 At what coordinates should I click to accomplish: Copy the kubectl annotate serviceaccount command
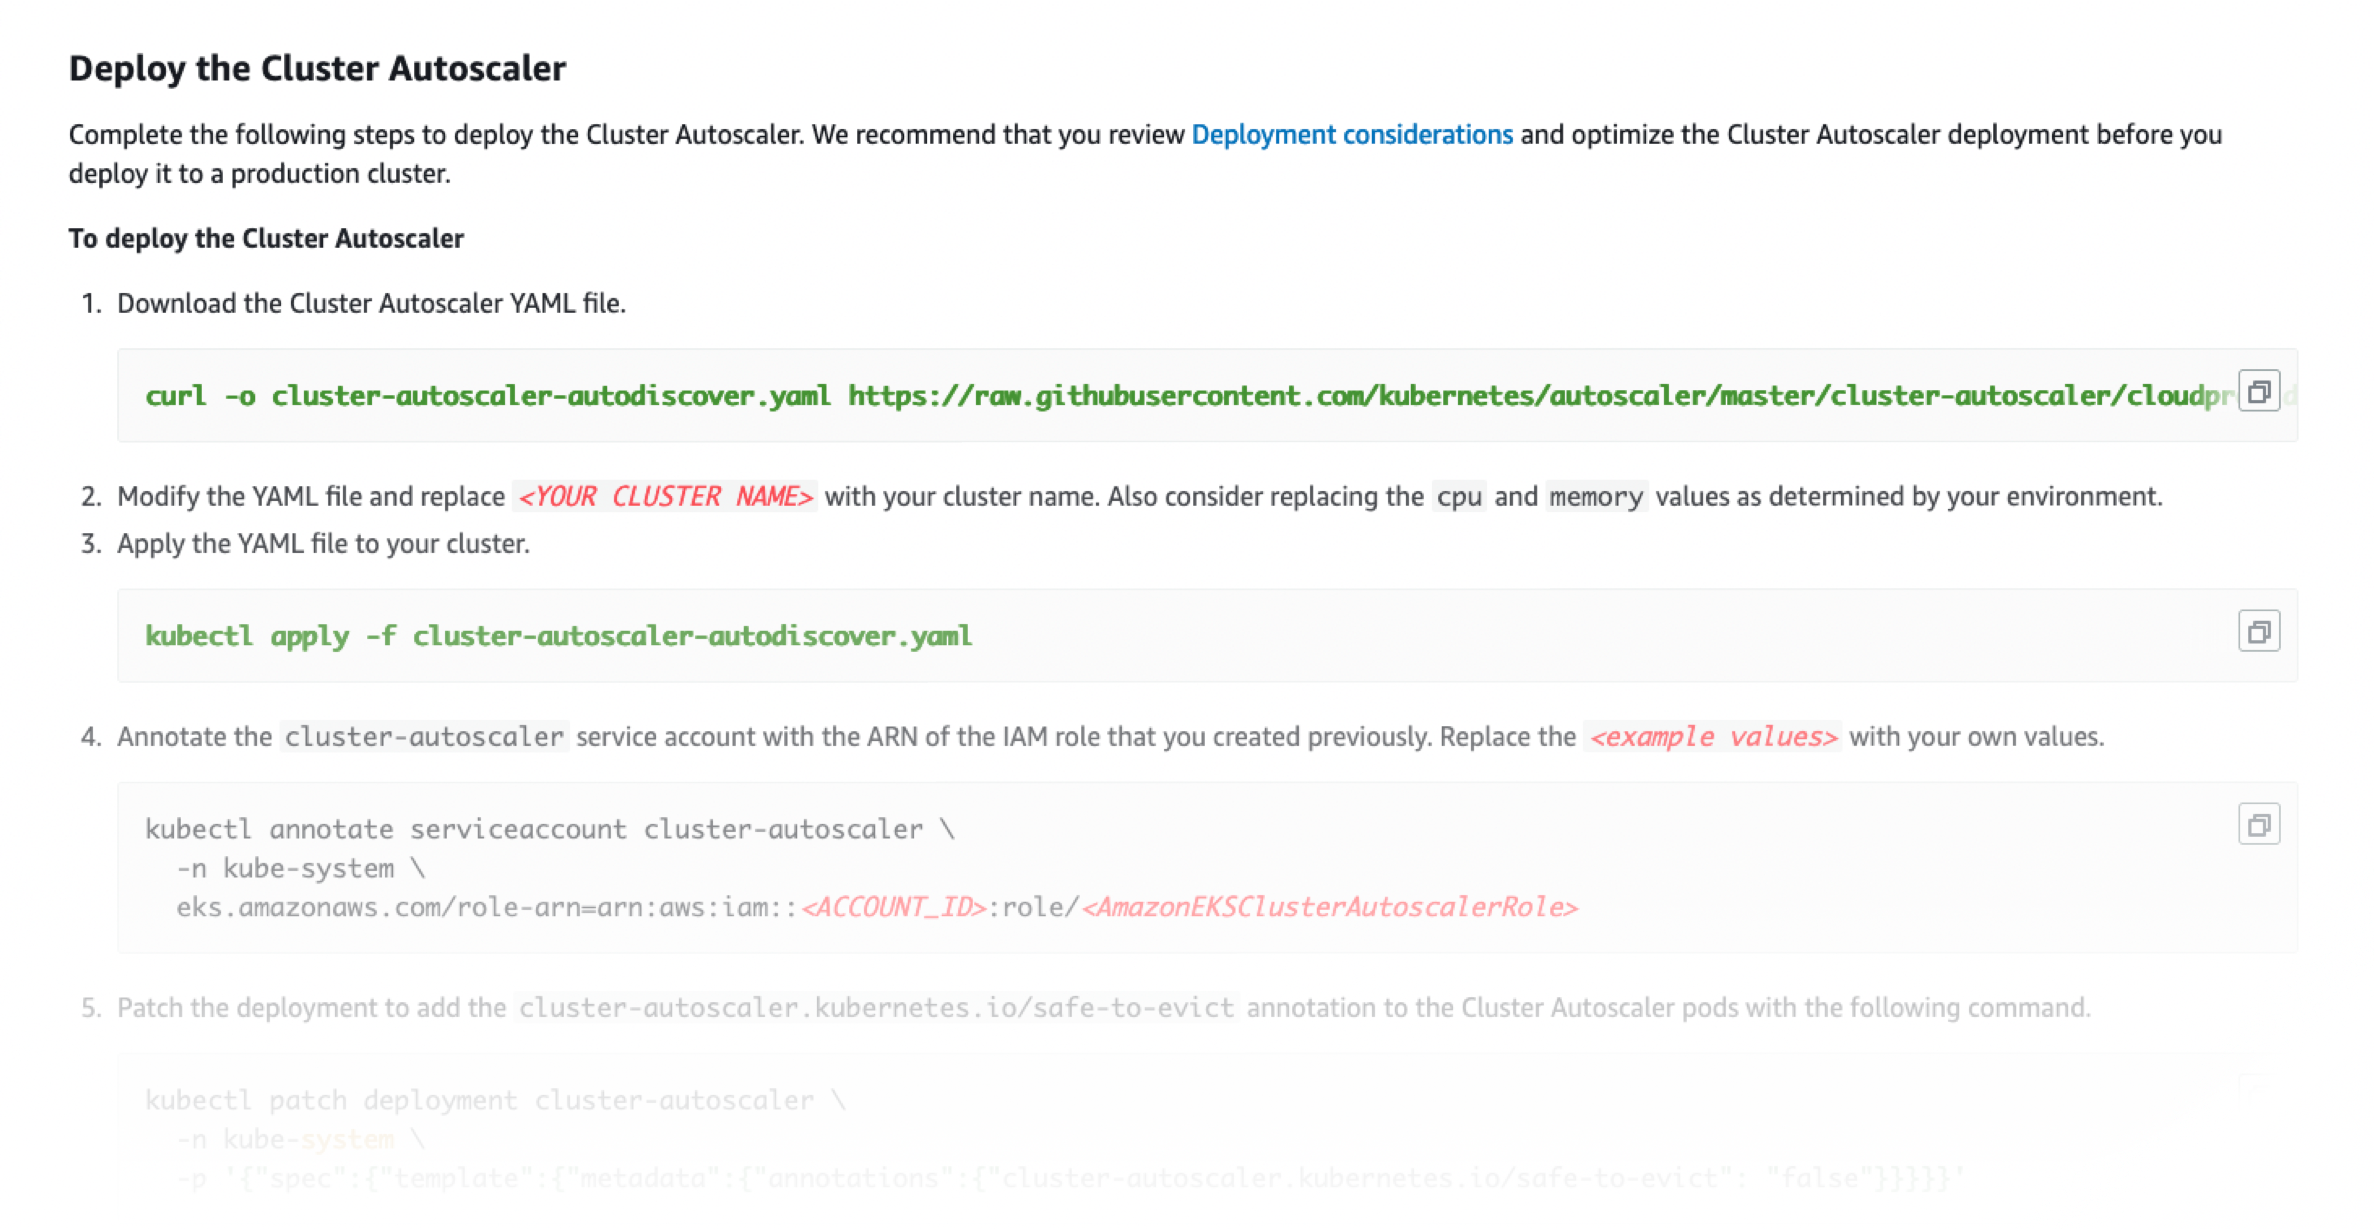point(2257,825)
